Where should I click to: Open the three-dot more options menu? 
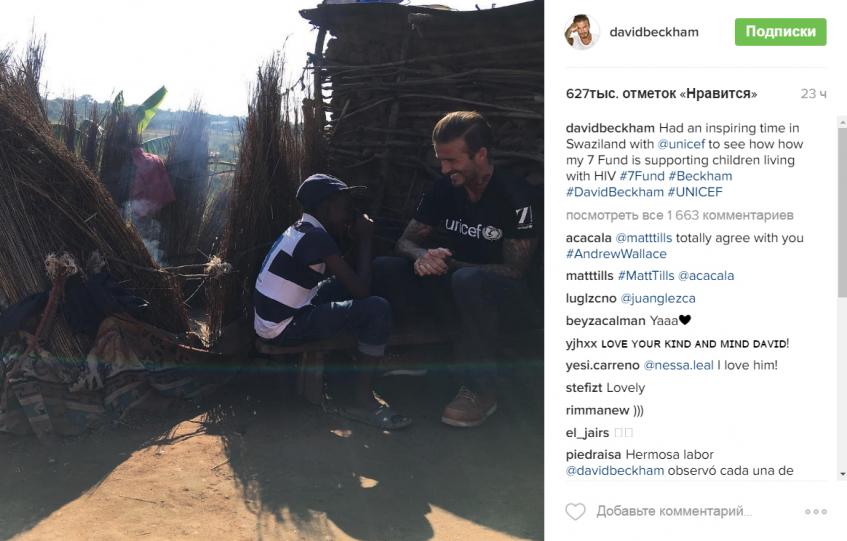pos(816,511)
